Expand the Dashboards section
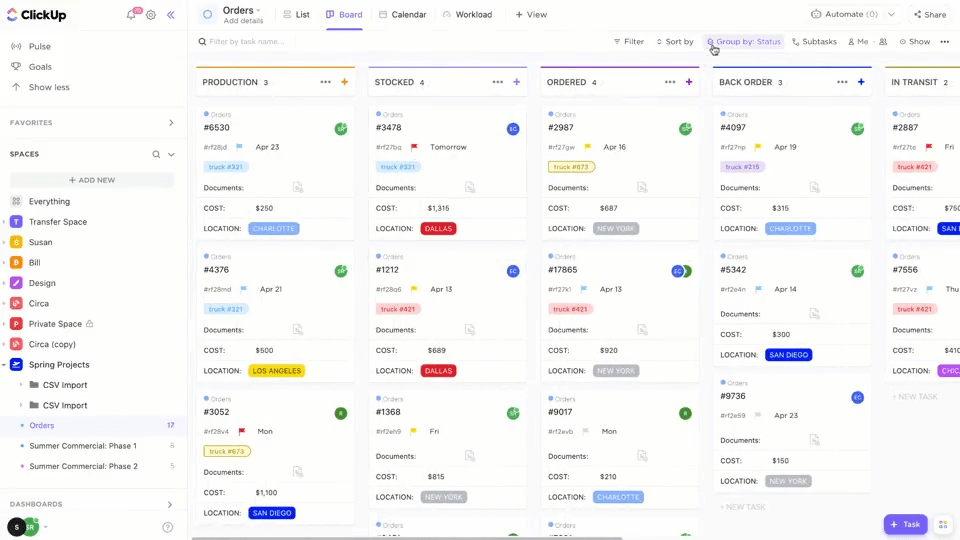Screen dimensions: 960x540 point(170,504)
